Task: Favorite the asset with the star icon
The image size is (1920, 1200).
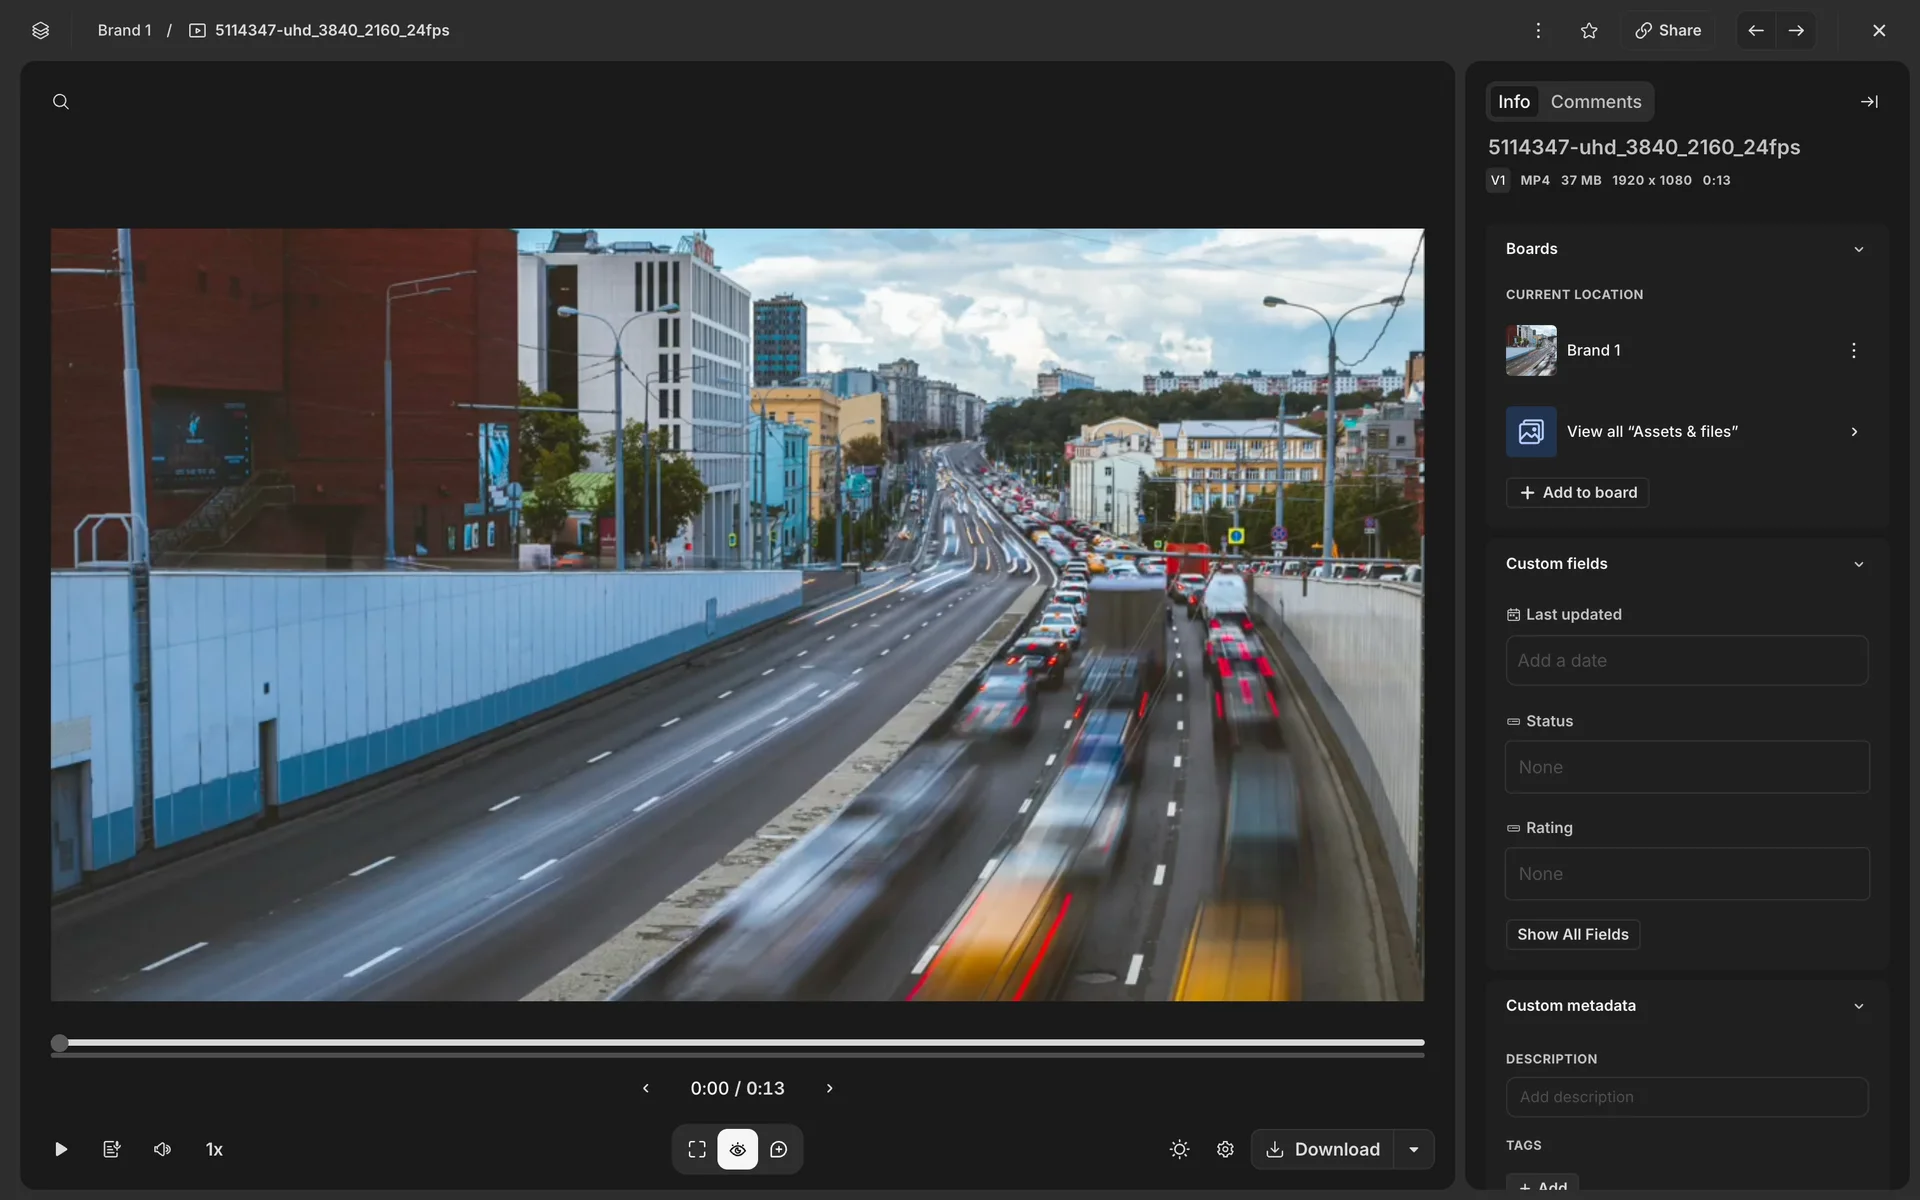Action: [x=1589, y=30]
